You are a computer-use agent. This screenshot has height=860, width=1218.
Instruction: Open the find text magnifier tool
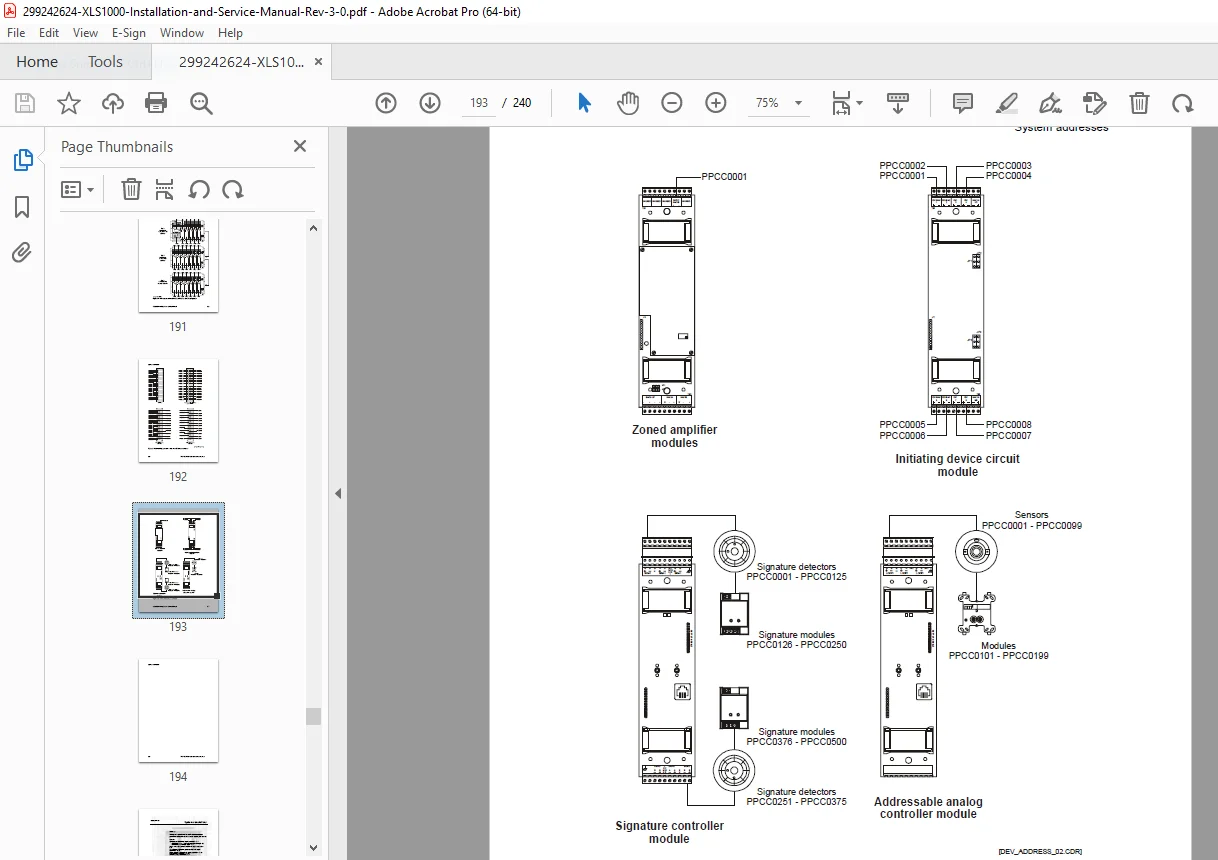(201, 103)
